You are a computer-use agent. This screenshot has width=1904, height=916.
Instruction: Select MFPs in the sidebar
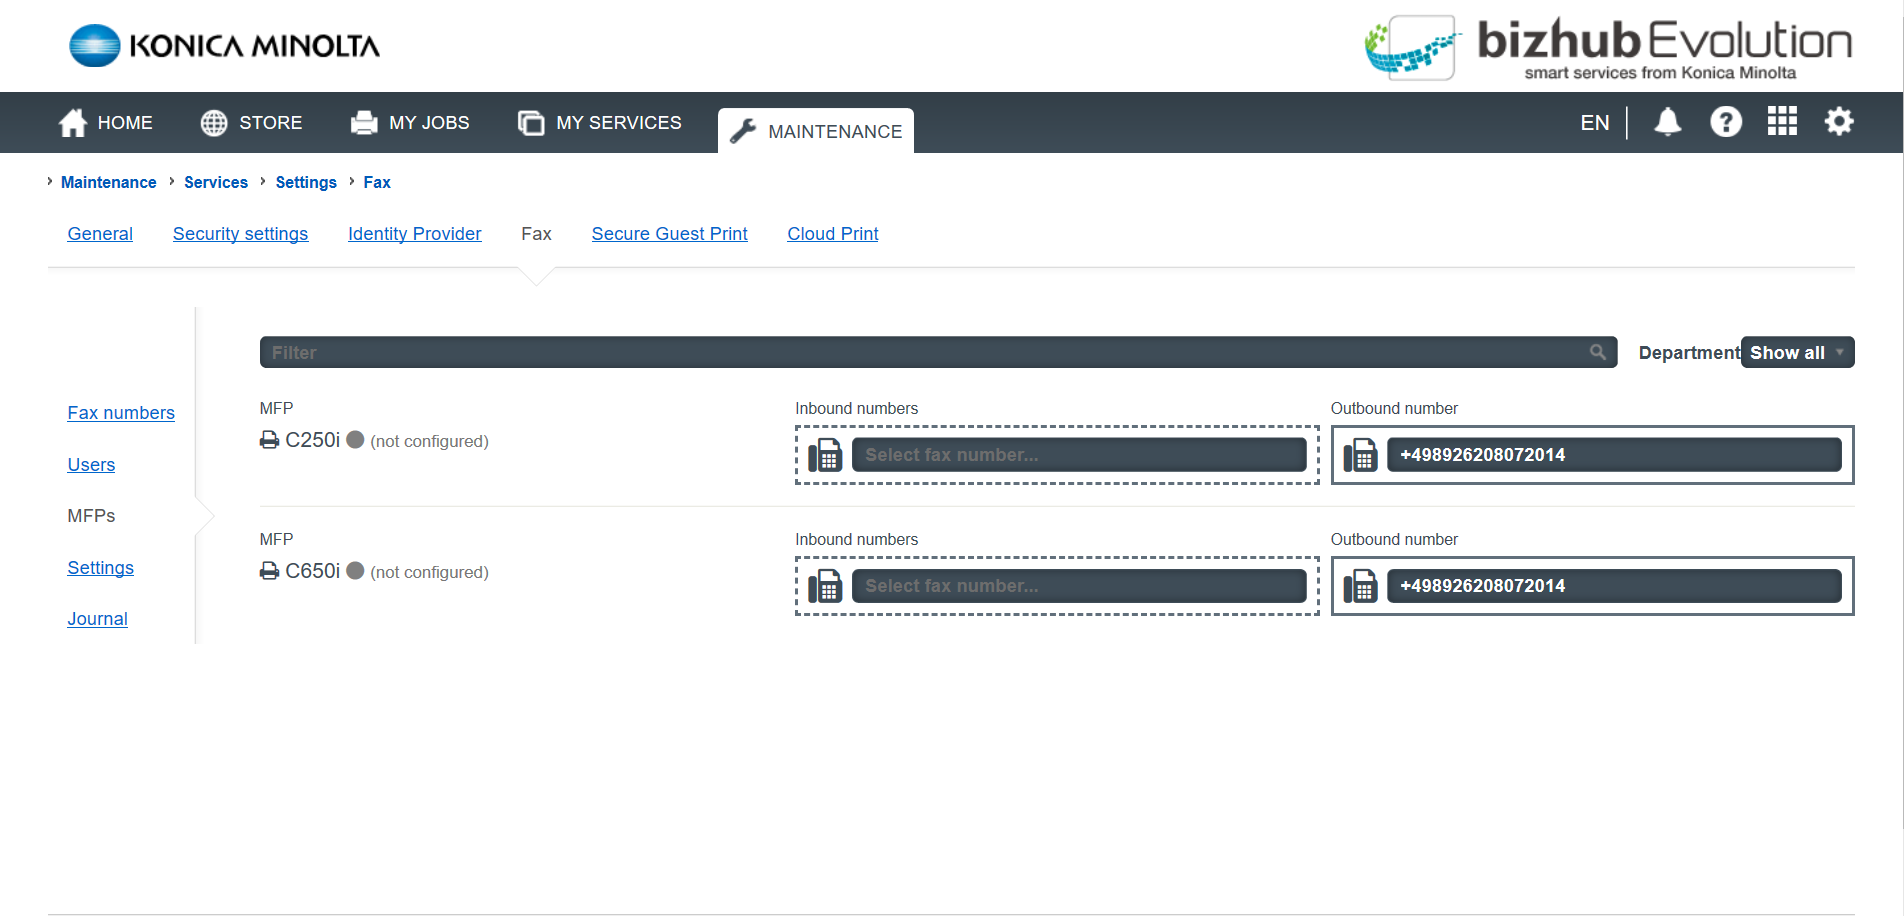pyautogui.click(x=91, y=516)
